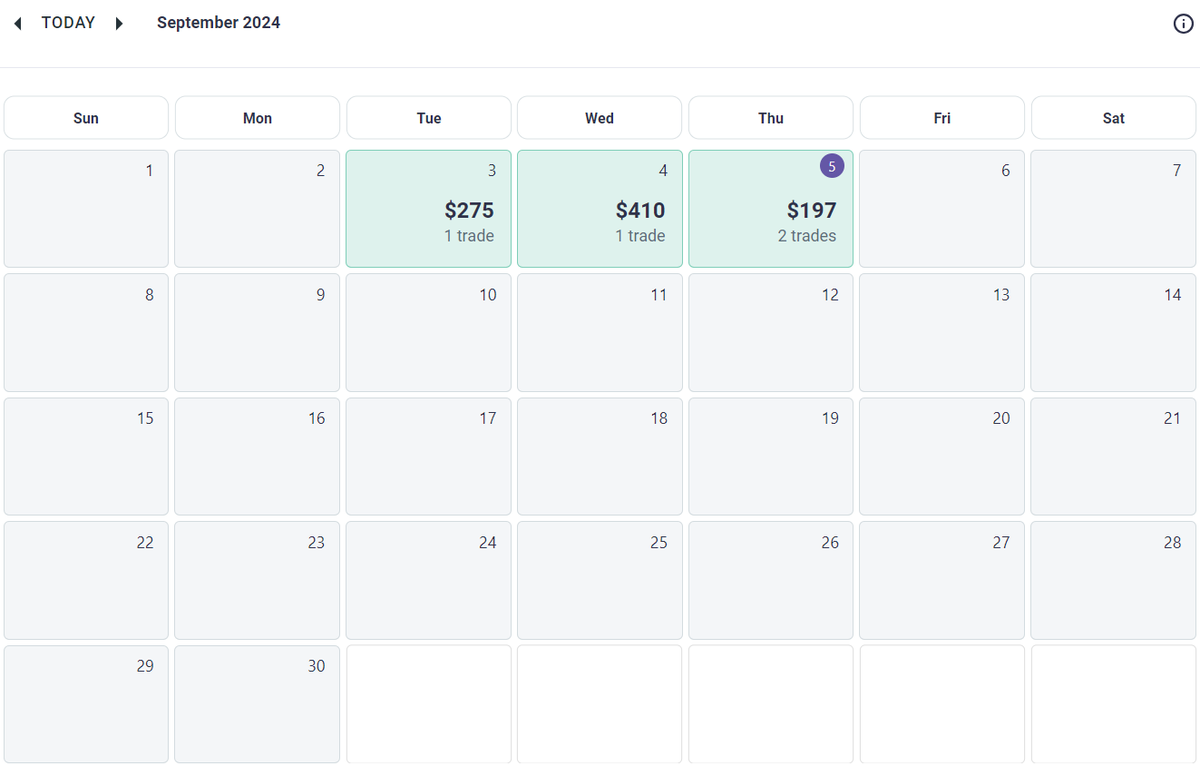Select the day 29 cell

86,704
